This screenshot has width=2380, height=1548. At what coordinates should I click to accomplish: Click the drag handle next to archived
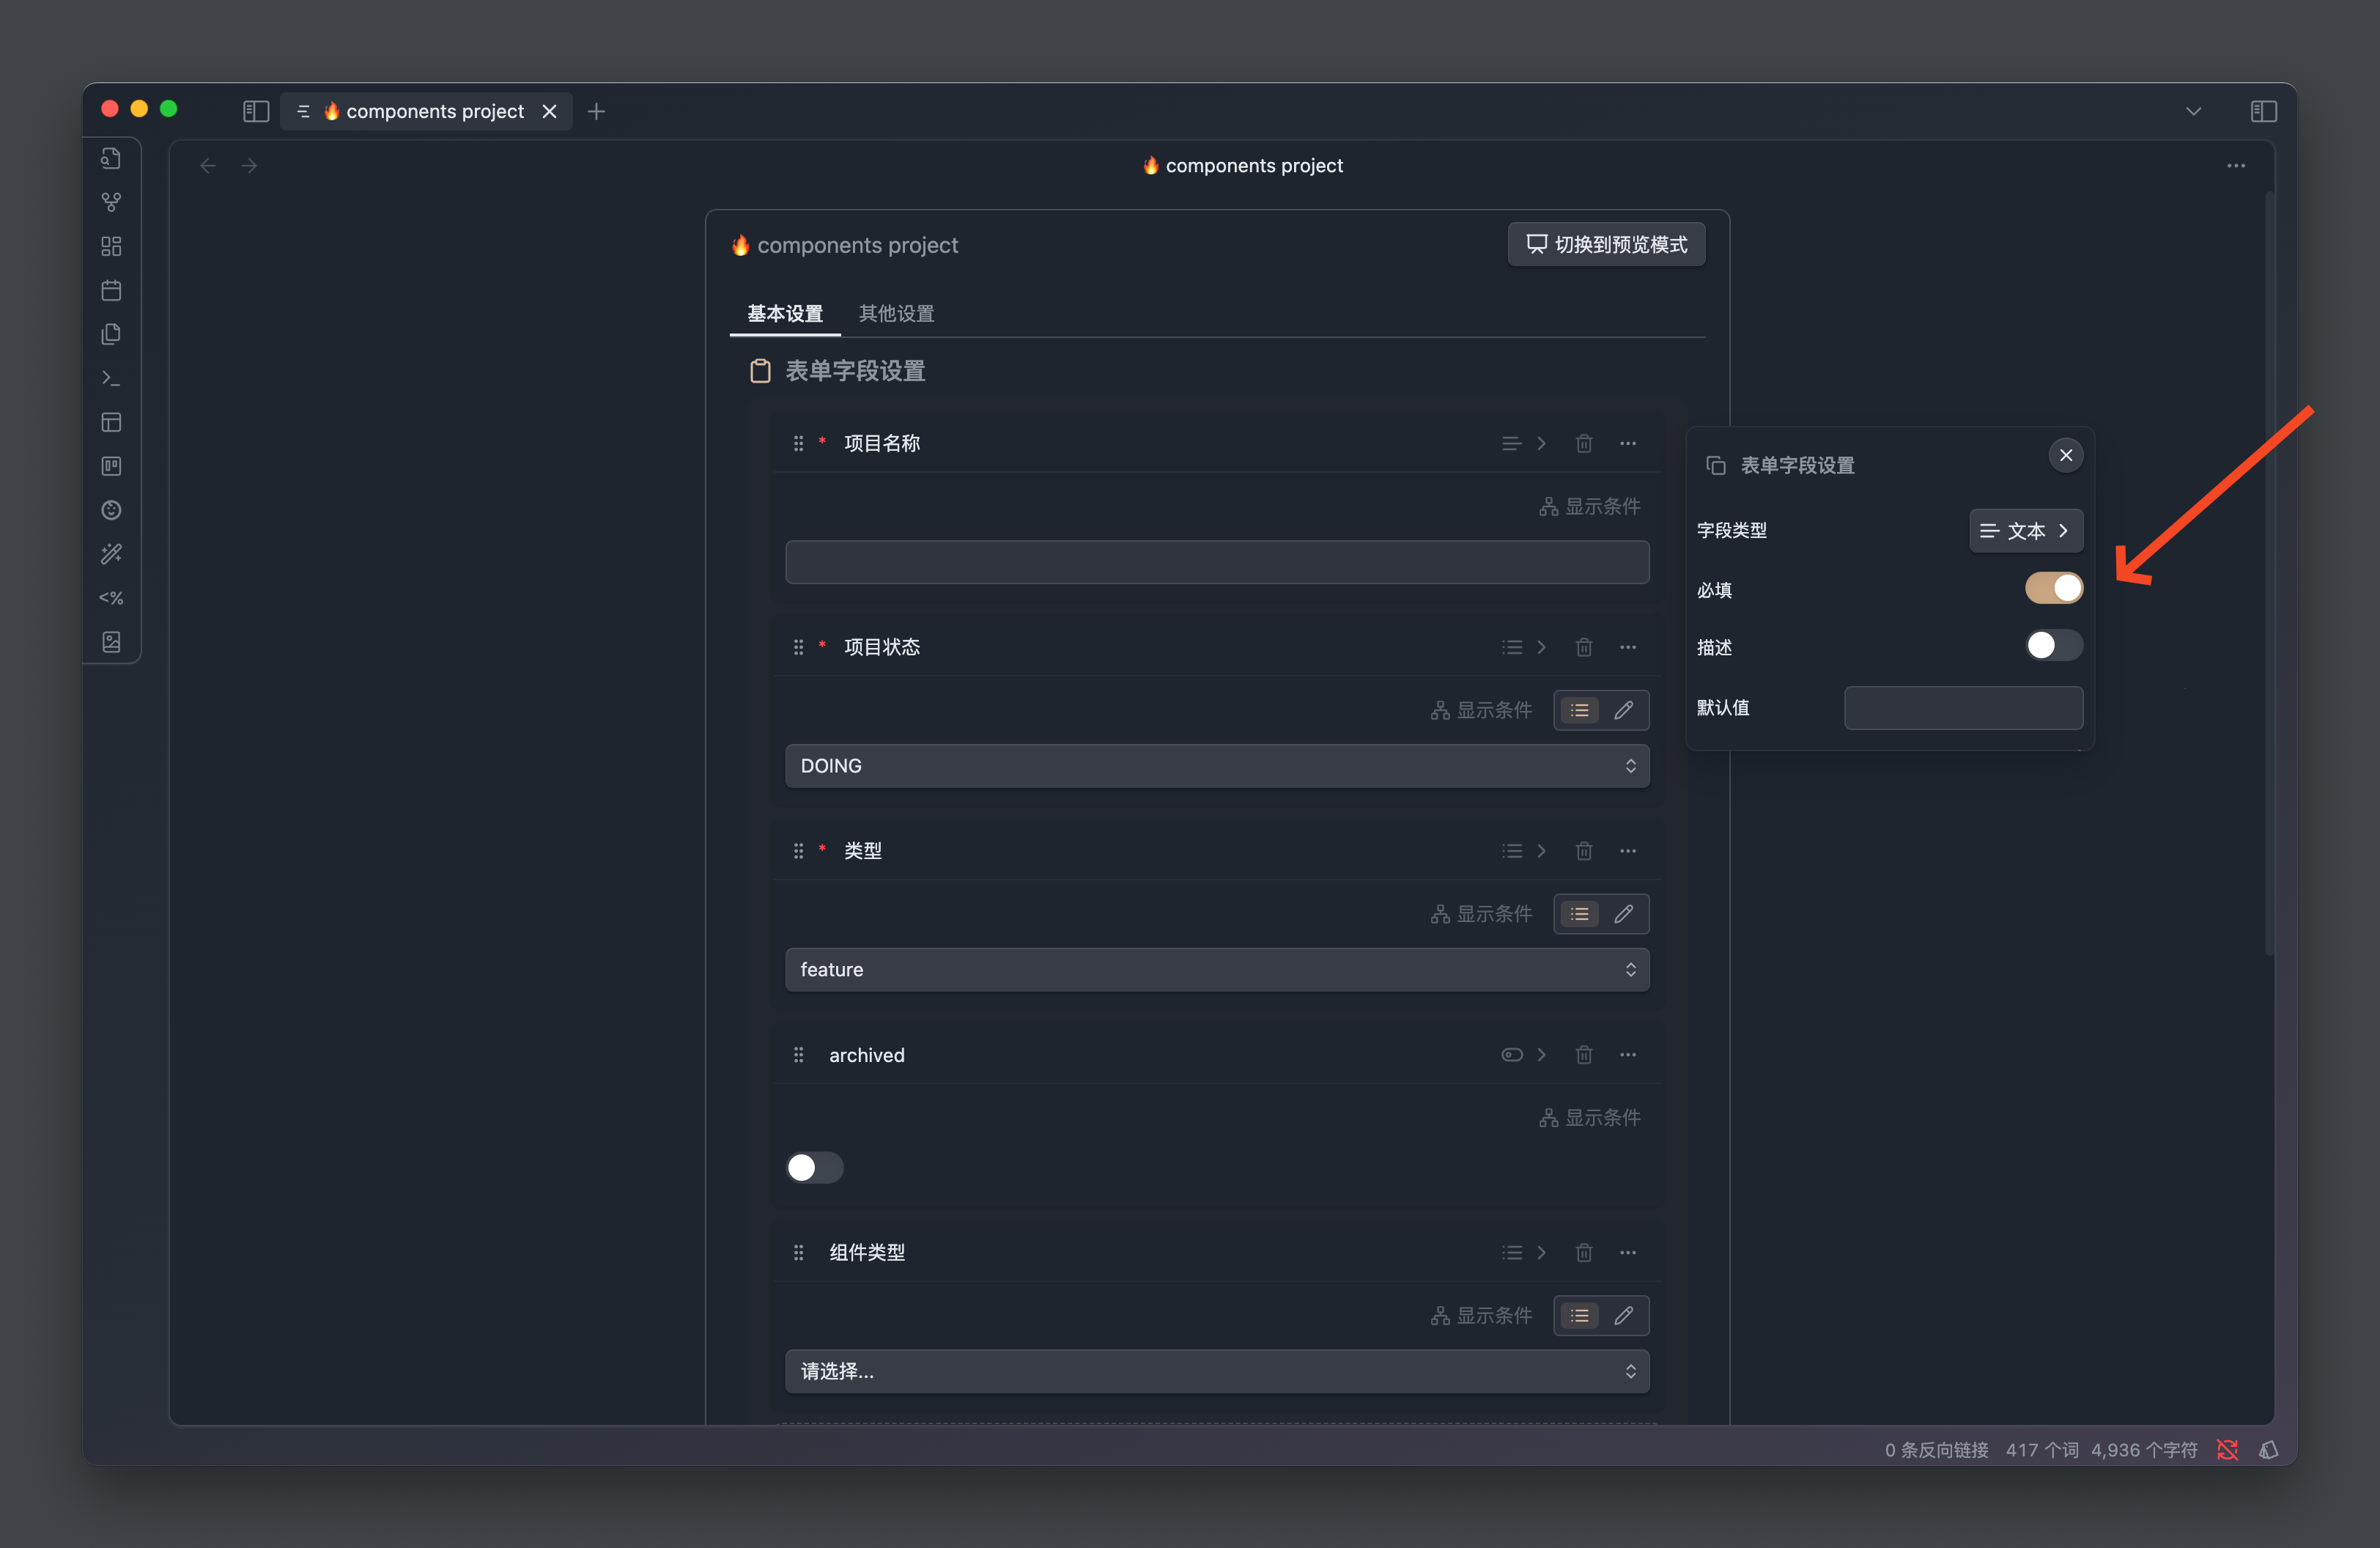[798, 1055]
